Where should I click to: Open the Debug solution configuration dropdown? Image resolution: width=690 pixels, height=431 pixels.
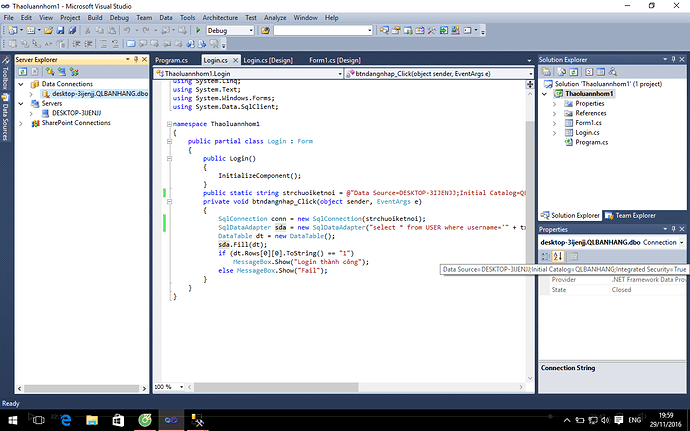250,31
